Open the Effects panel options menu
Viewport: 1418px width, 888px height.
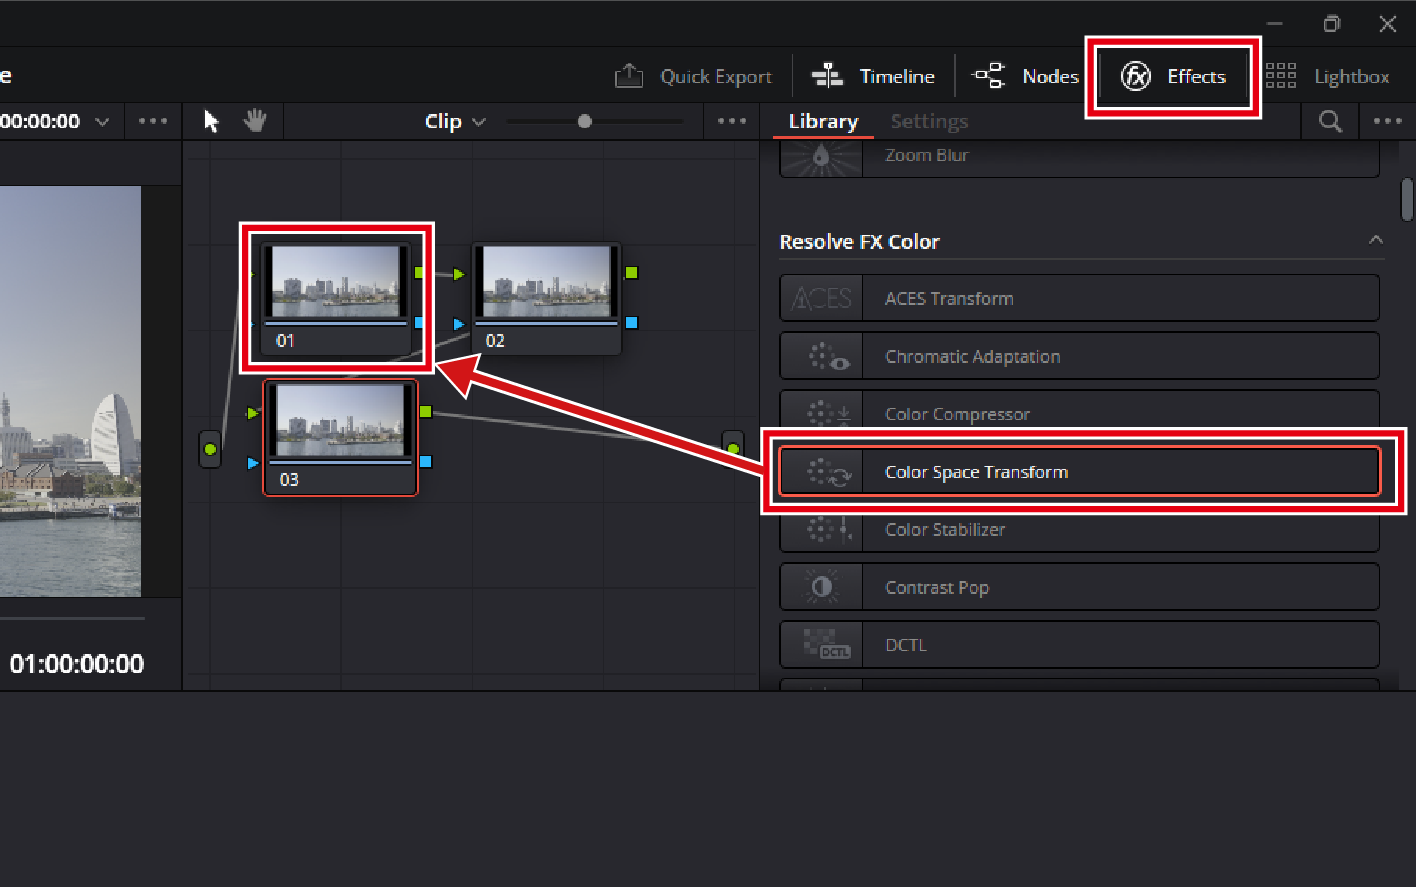[1387, 121]
